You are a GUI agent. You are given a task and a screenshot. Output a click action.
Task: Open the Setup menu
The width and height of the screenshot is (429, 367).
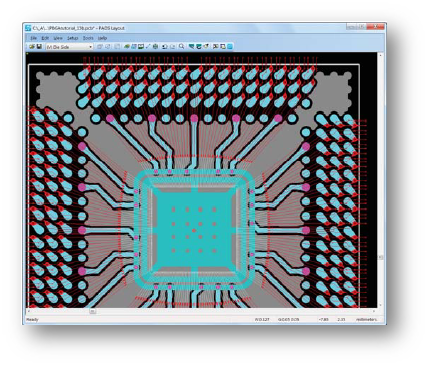(x=72, y=38)
